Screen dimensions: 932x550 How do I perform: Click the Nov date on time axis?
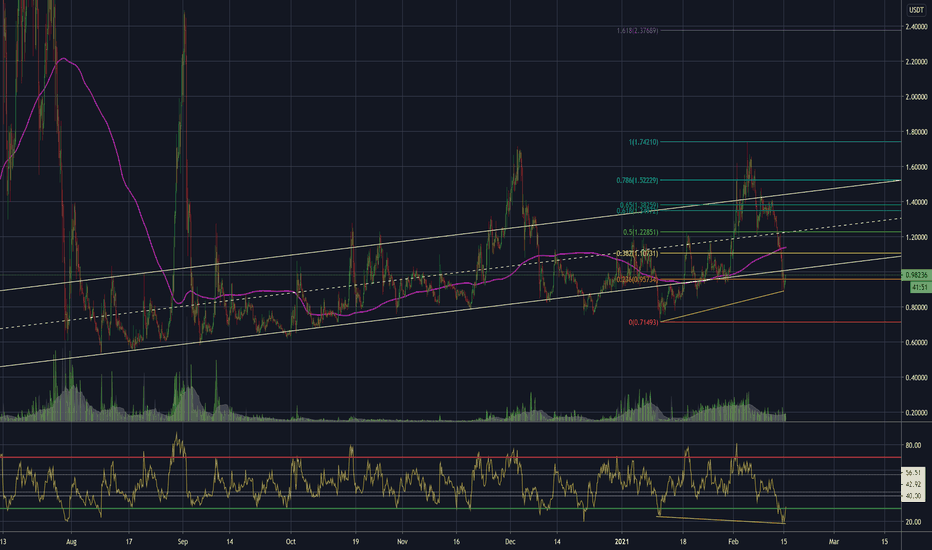pyautogui.click(x=402, y=542)
